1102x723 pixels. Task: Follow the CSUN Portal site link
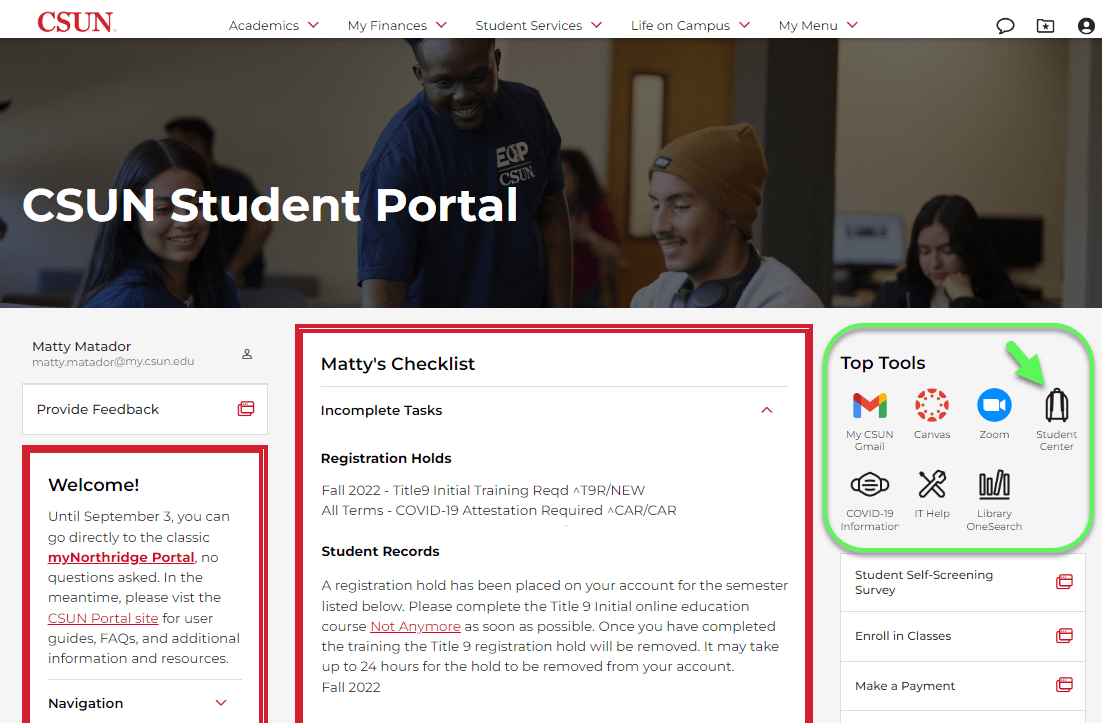pyautogui.click(x=103, y=618)
